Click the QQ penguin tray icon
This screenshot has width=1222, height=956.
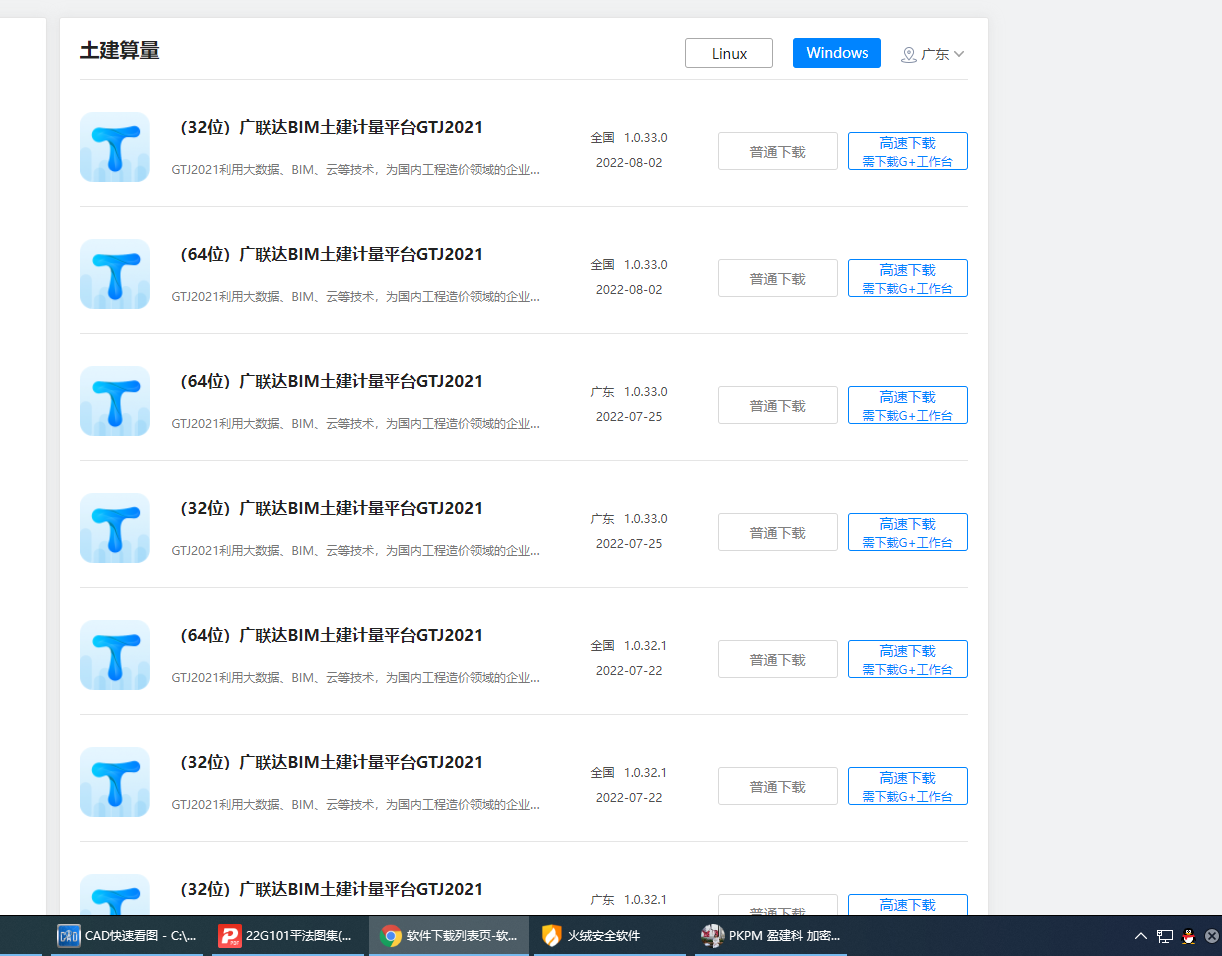point(1189,936)
